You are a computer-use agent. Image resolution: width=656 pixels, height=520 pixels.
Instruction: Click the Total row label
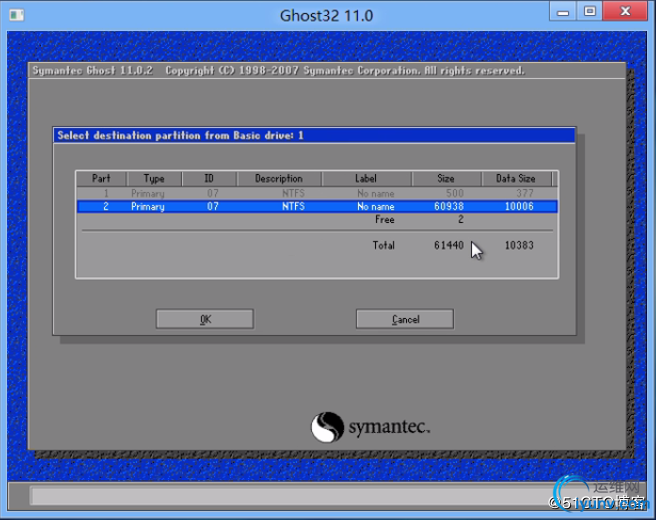coord(384,245)
